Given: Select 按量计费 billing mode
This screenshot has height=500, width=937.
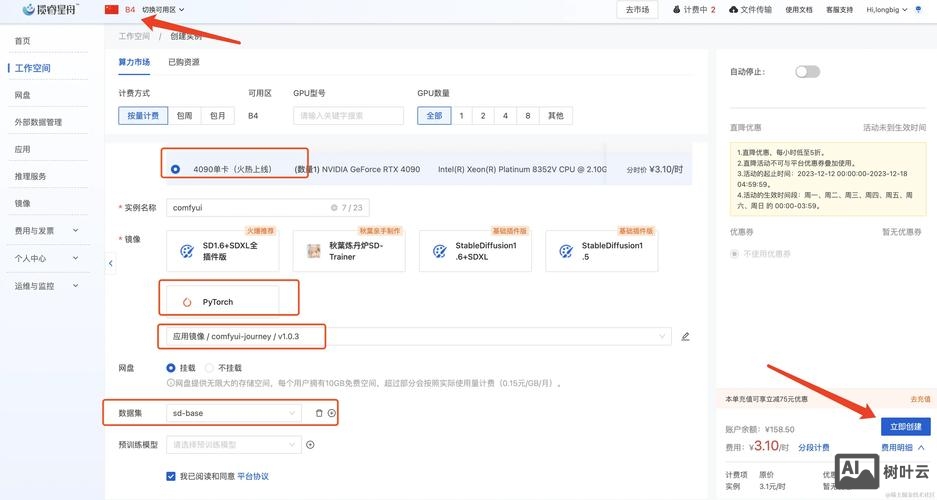Looking at the screenshot, I should click(143, 116).
